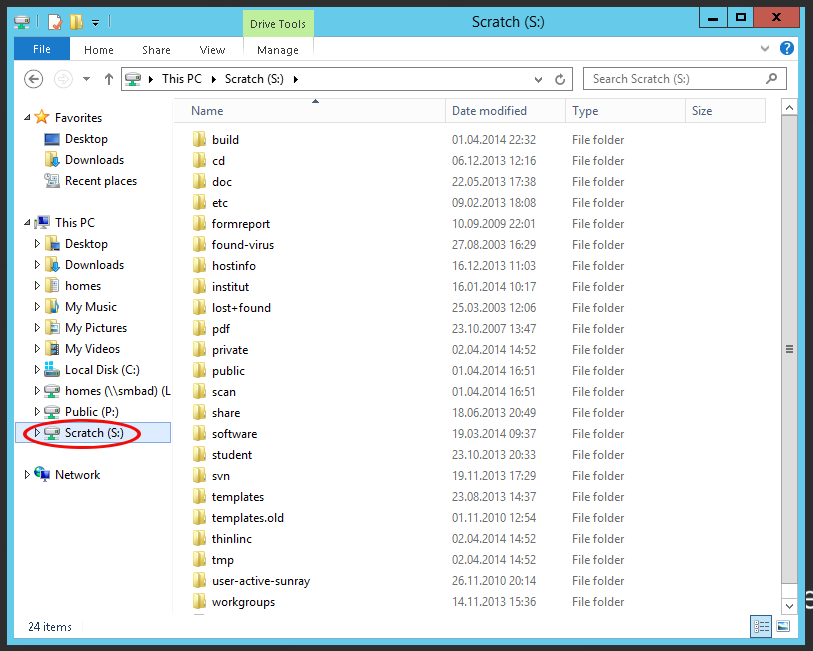The width and height of the screenshot is (813, 651).
Task: Switch to the Home ribbon tab
Action: (x=99, y=50)
